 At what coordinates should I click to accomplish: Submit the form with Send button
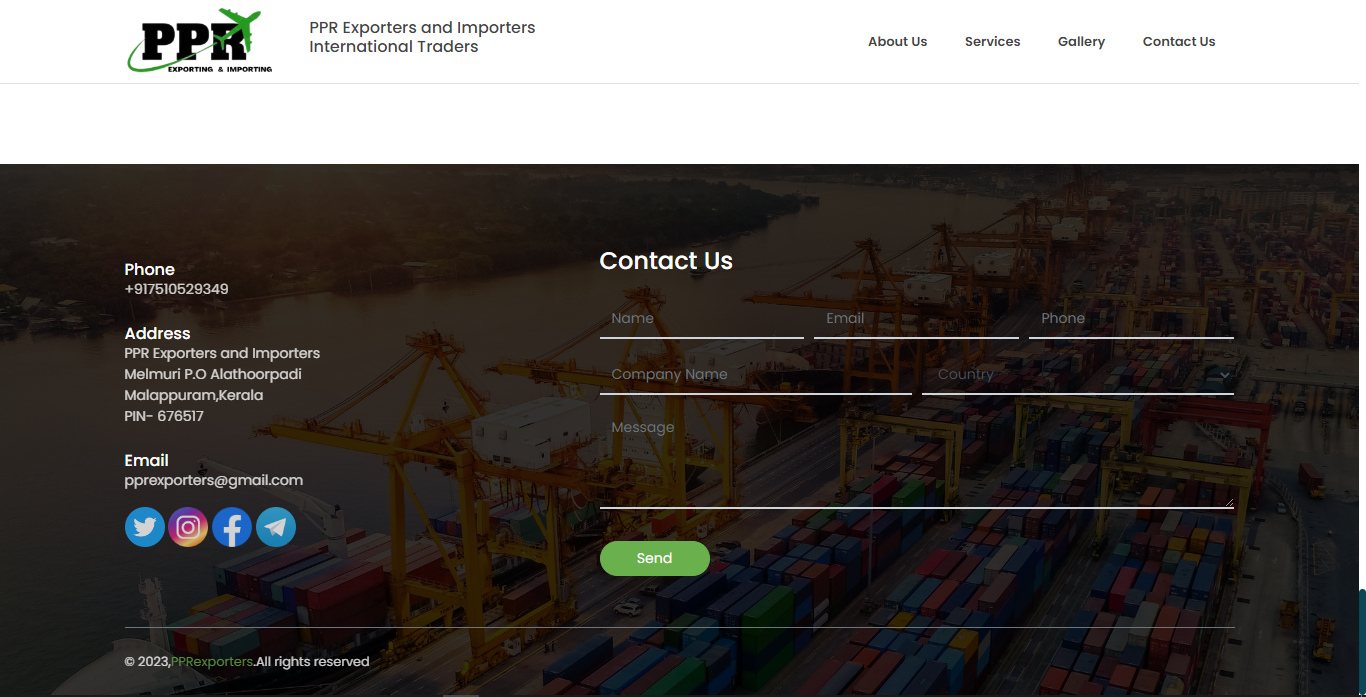click(x=655, y=558)
